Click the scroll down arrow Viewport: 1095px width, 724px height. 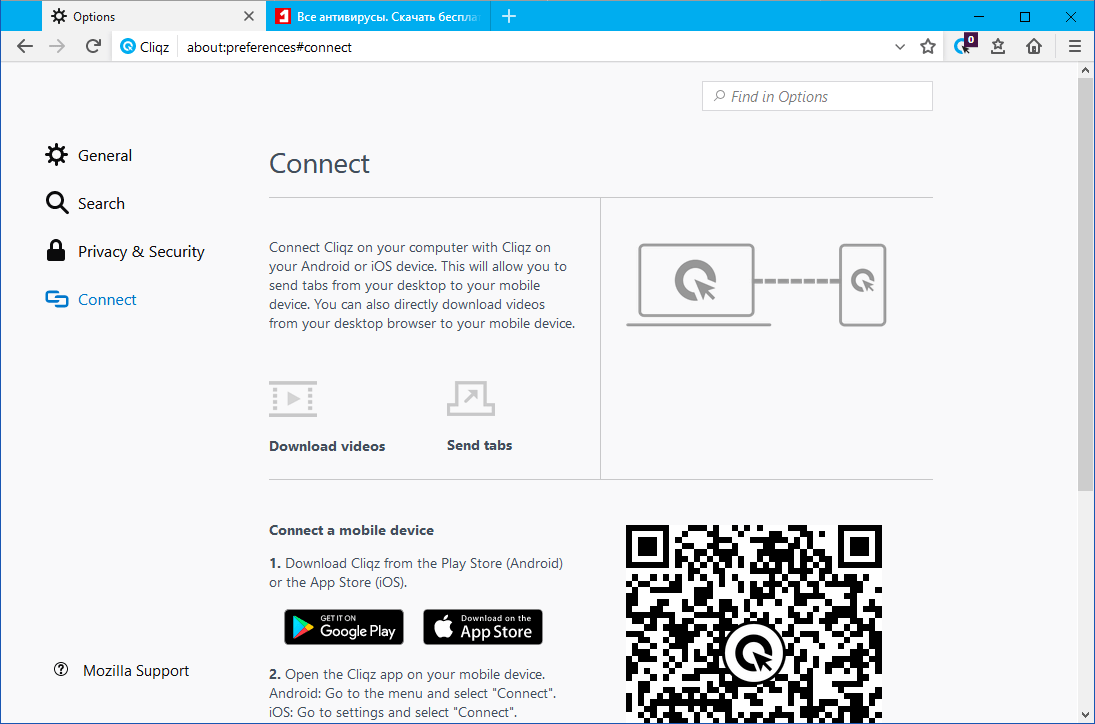tap(1085, 714)
